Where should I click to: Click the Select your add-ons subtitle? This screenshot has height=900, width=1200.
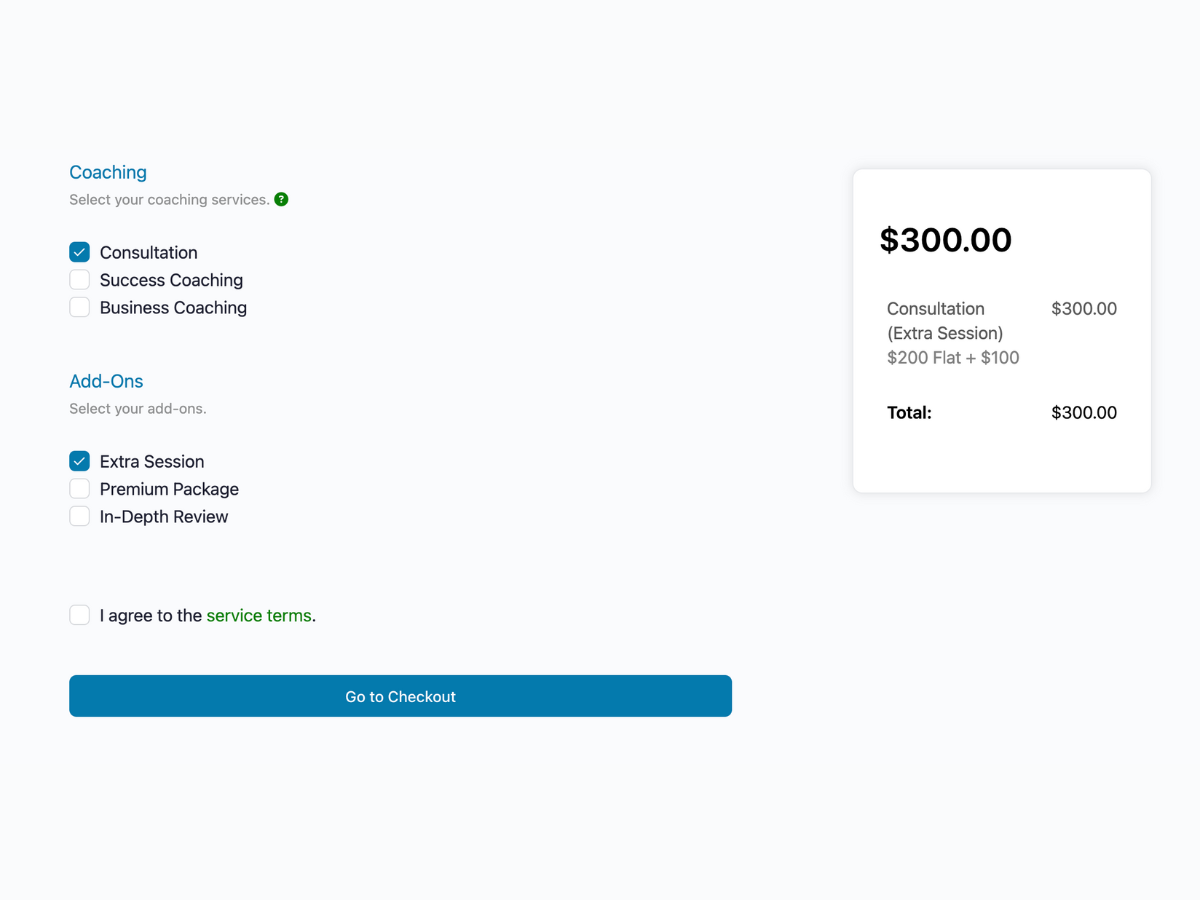[x=137, y=408]
